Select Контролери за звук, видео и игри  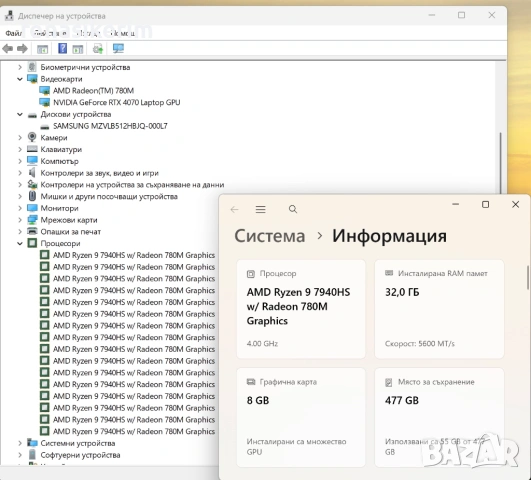point(100,173)
